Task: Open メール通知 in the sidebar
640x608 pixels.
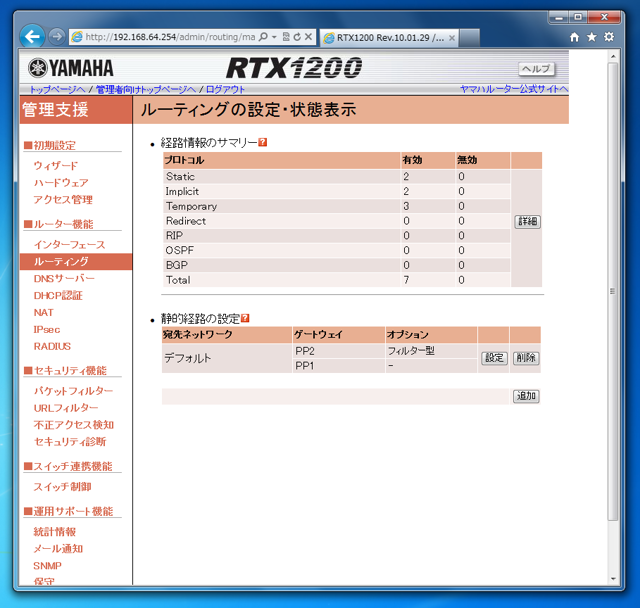Action: (x=58, y=548)
